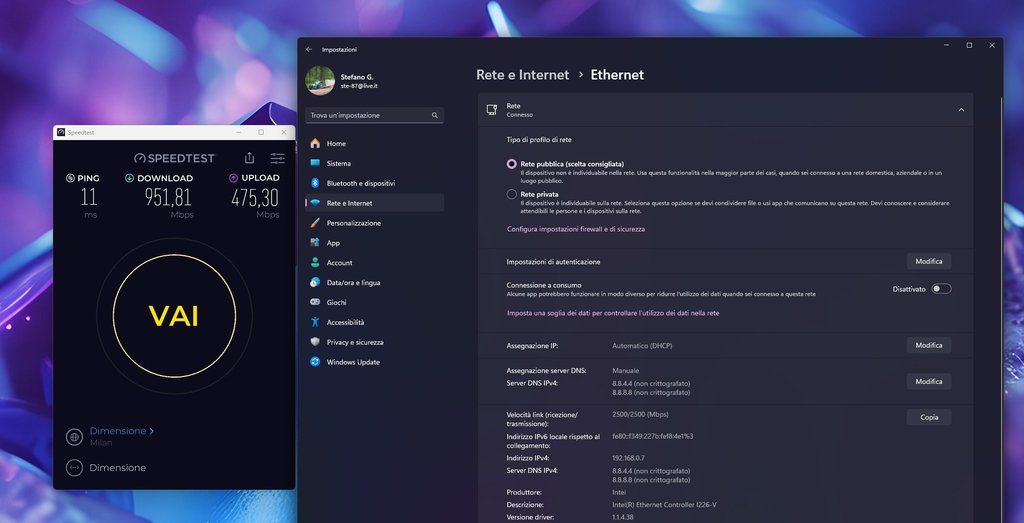Click the App grid icon in sidebar

tap(315, 243)
